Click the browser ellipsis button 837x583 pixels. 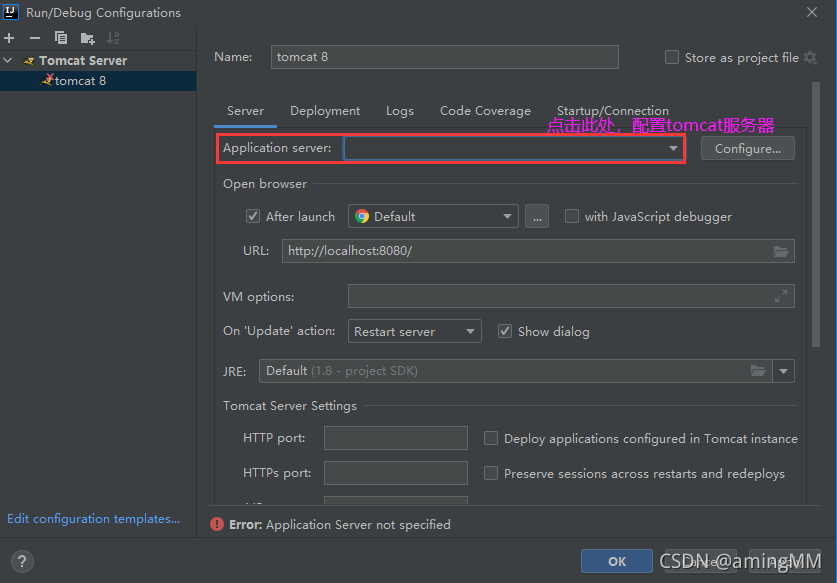coord(536,216)
